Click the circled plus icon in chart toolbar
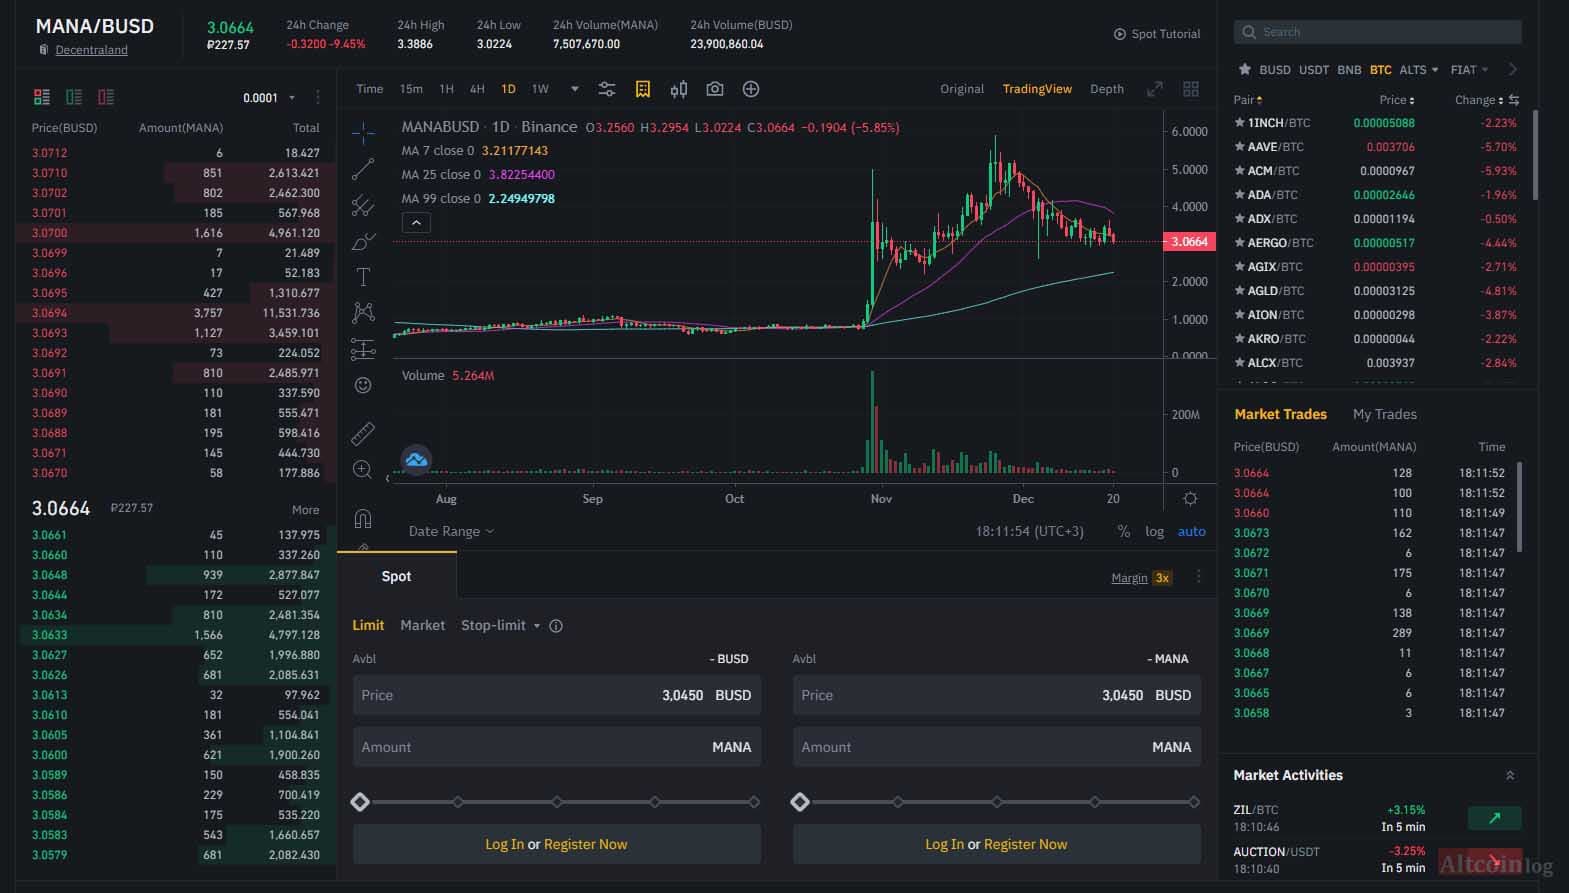The height and width of the screenshot is (893, 1569). pyautogui.click(x=751, y=89)
